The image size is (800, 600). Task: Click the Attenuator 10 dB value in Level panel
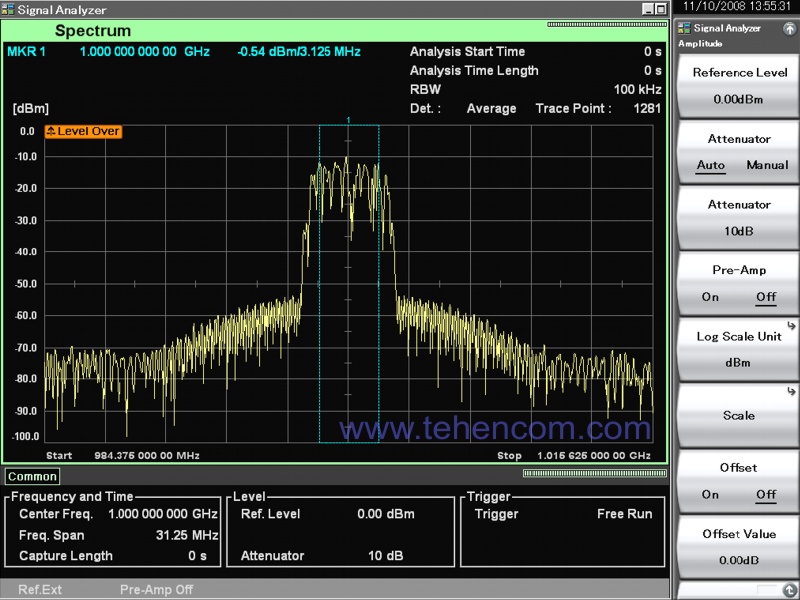[x=385, y=556]
